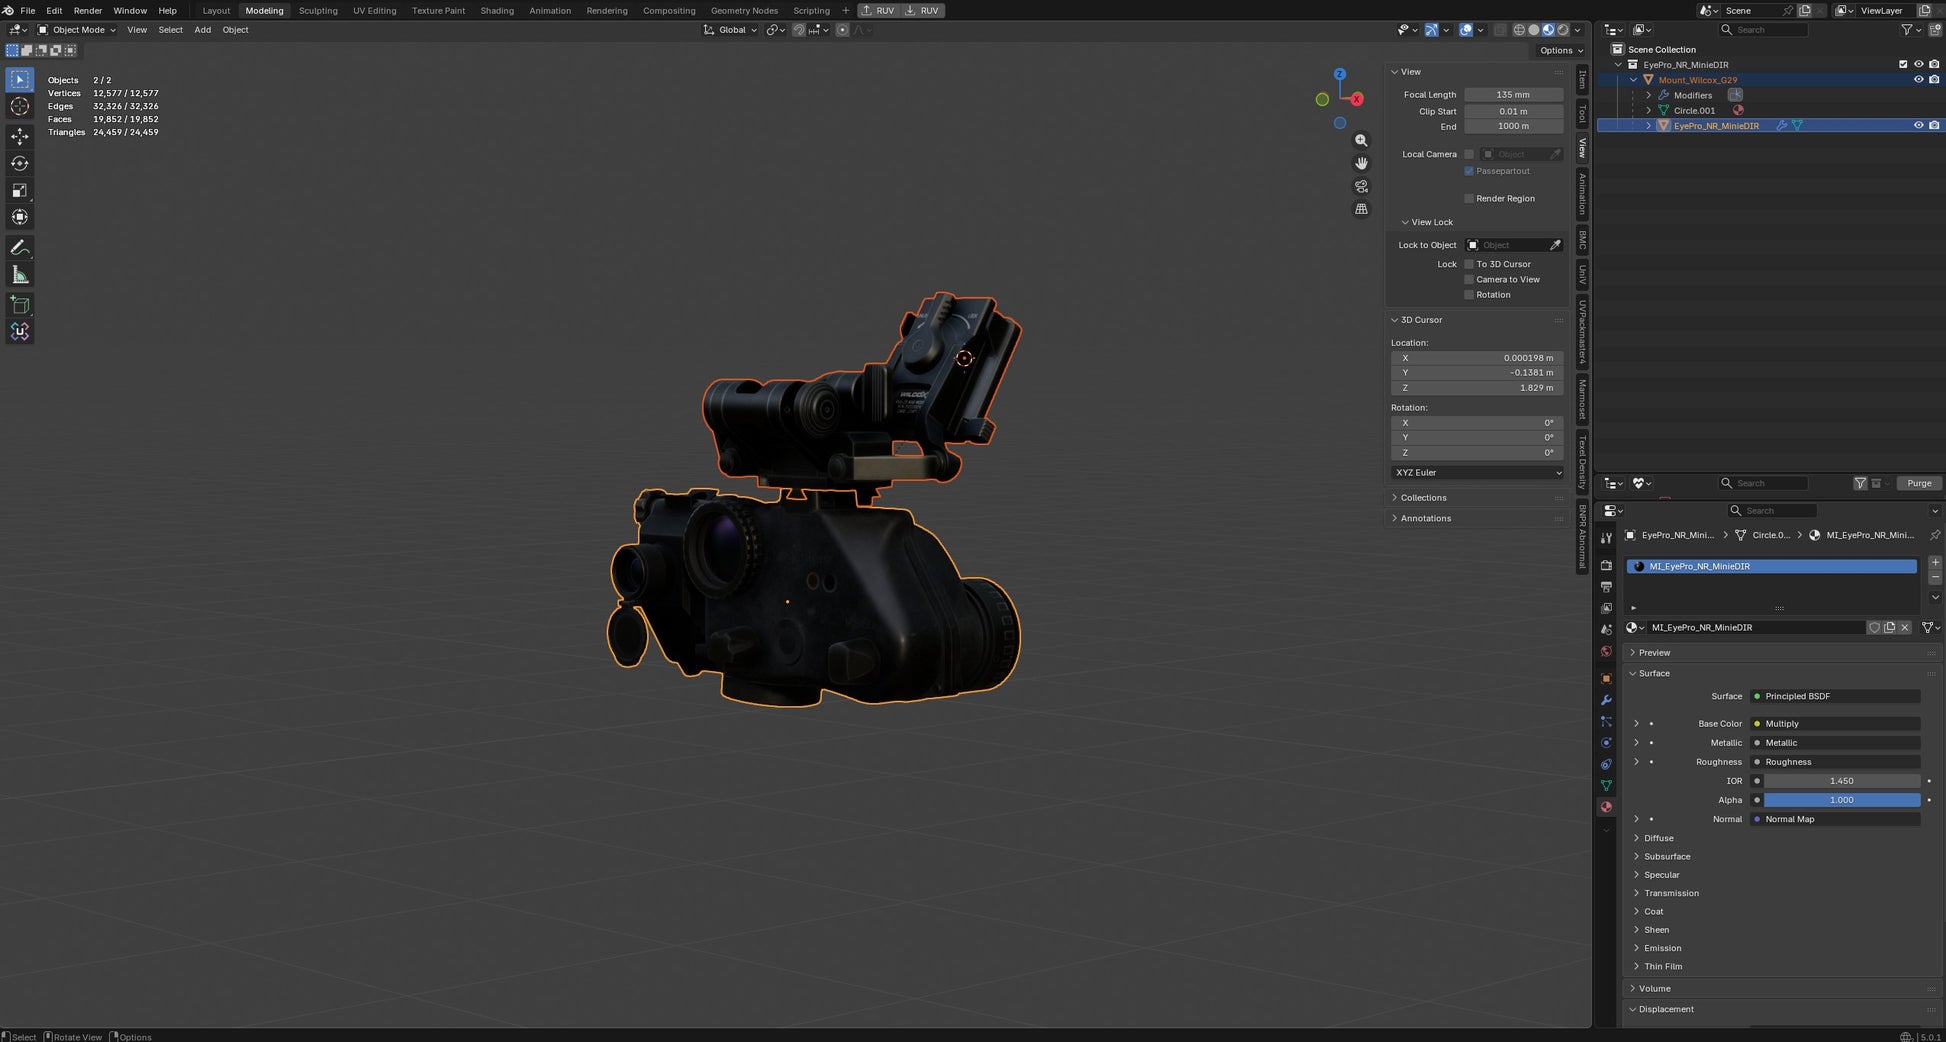Screen dimensions: 1946x1042
Task: Switch to wireframe viewport shading
Action: tap(1519, 30)
